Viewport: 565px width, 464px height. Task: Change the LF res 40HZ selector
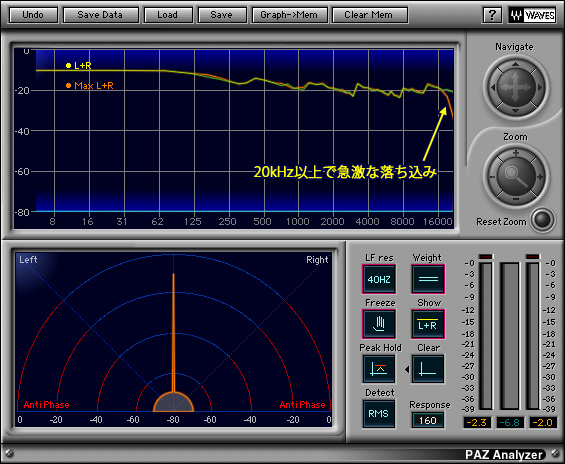pyautogui.click(x=379, y=279)
